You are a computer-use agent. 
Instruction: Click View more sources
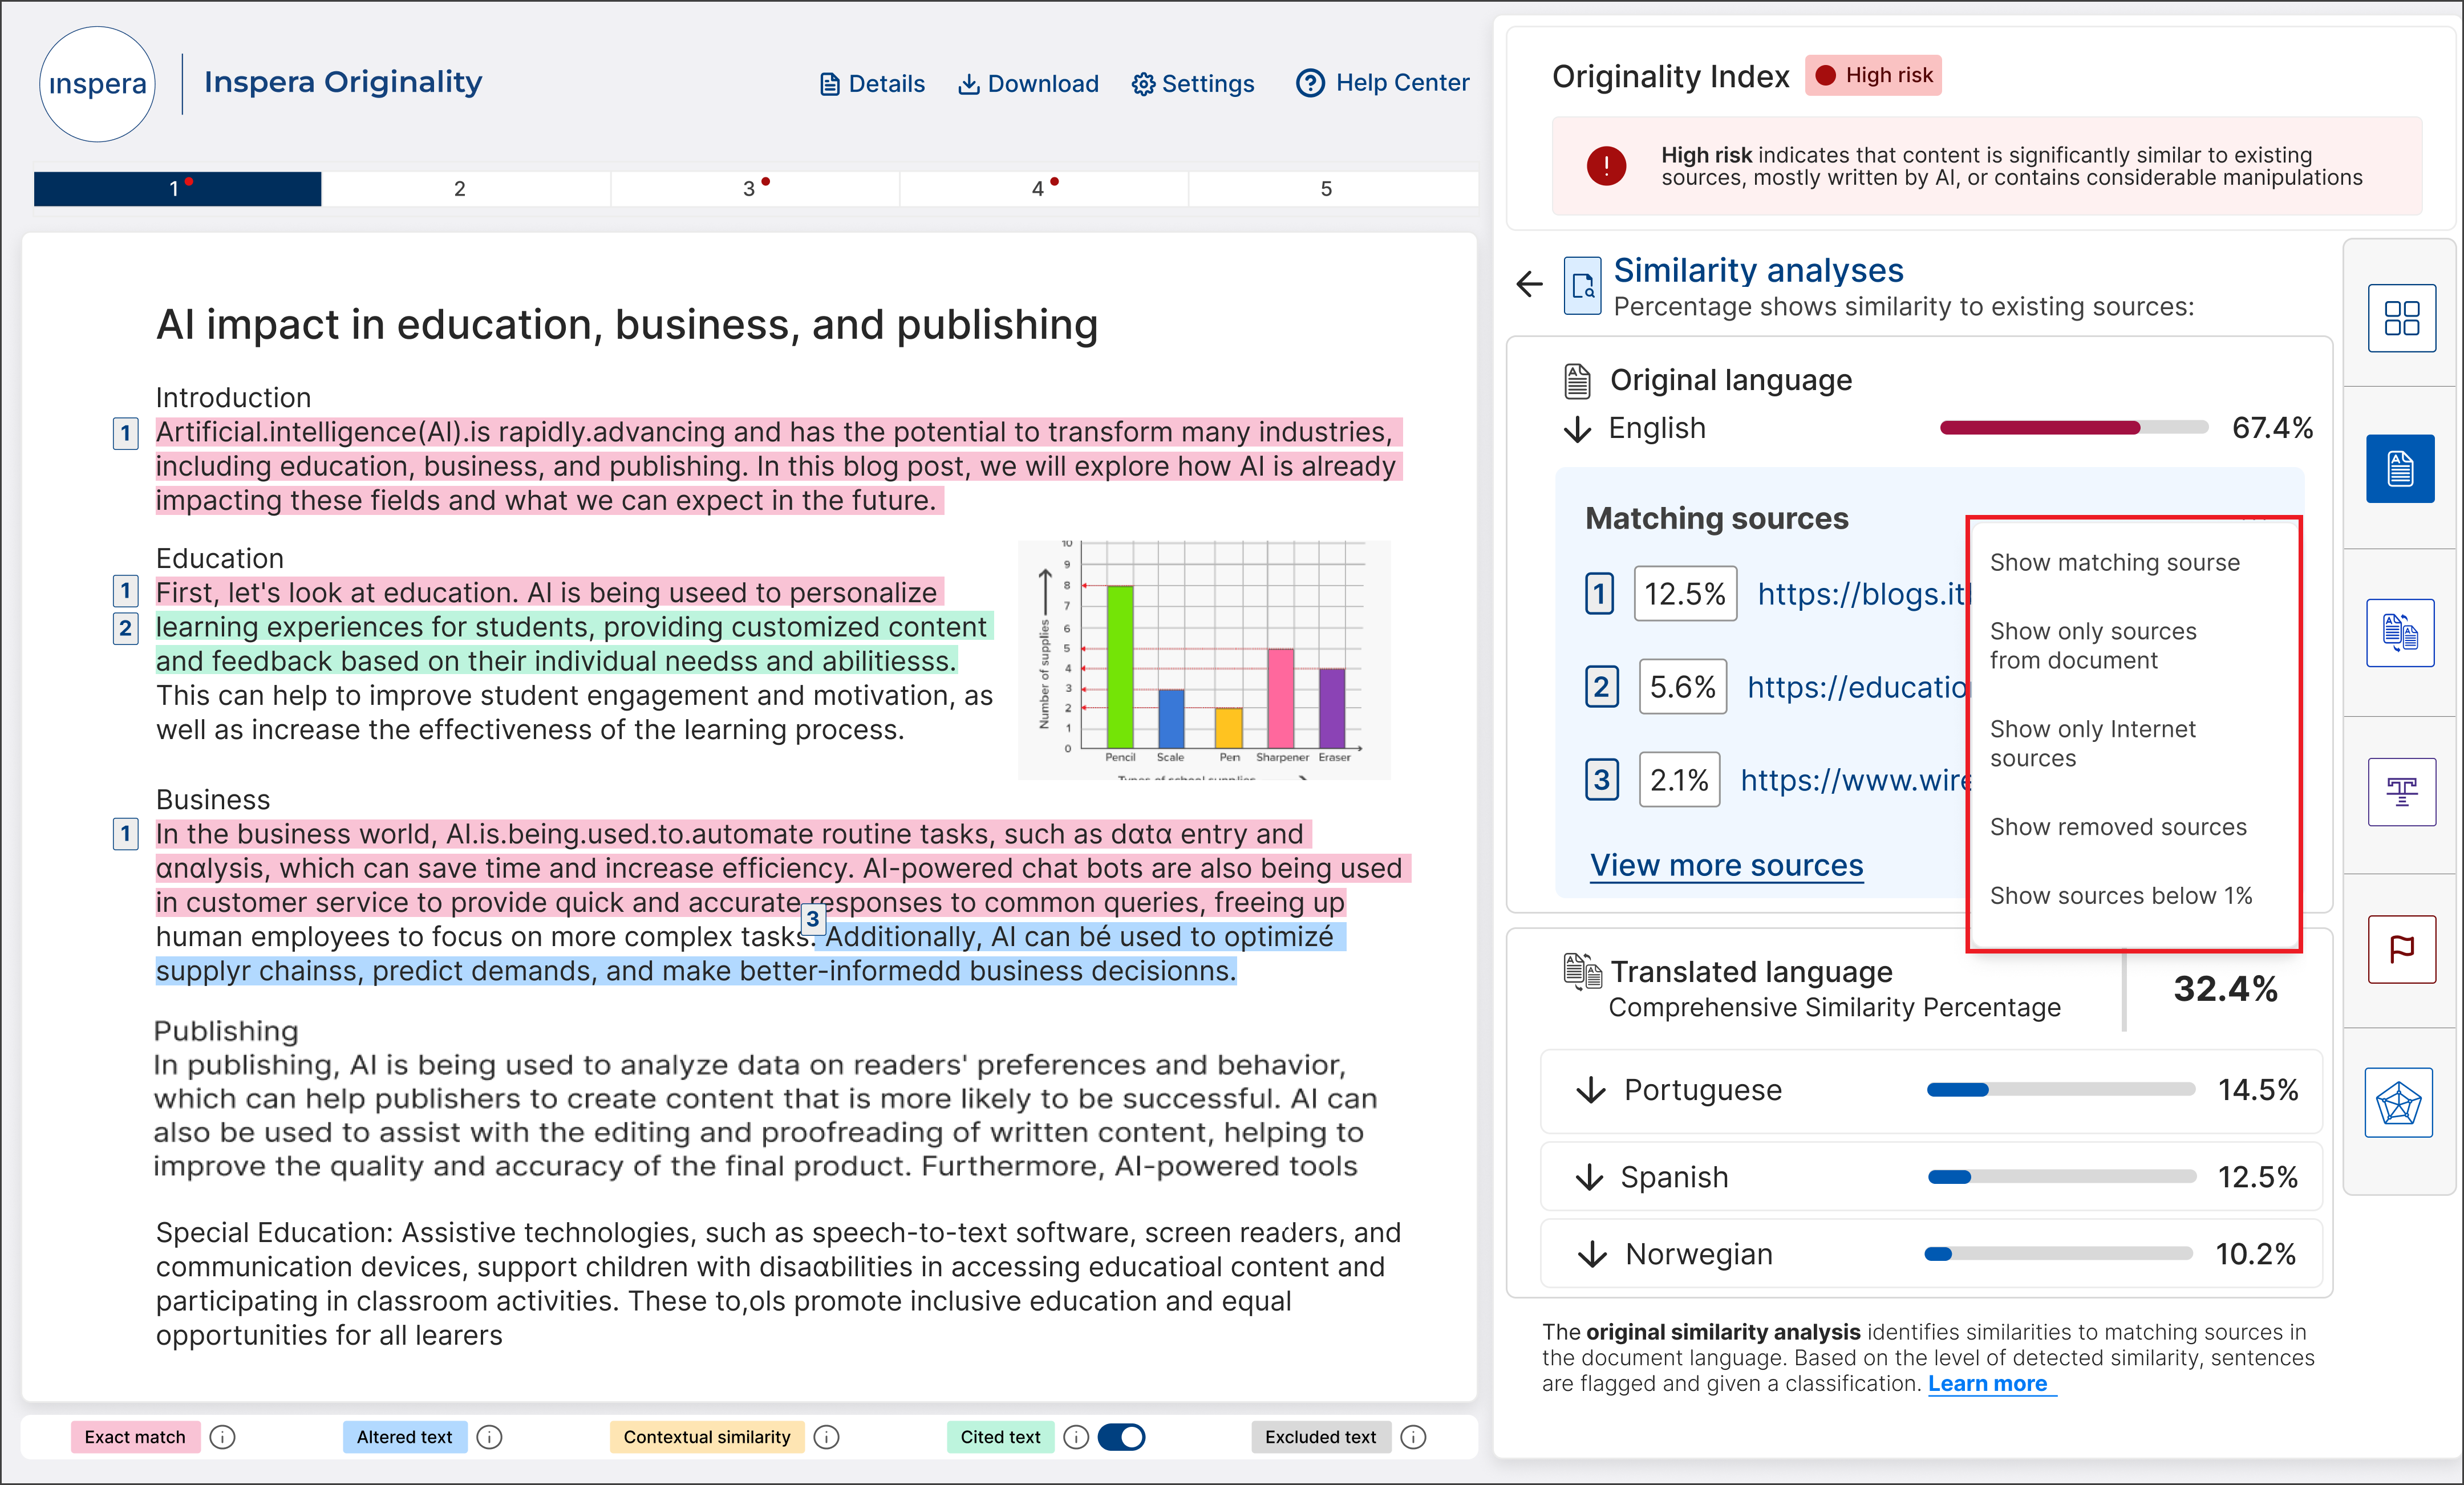click(1727, 865)
